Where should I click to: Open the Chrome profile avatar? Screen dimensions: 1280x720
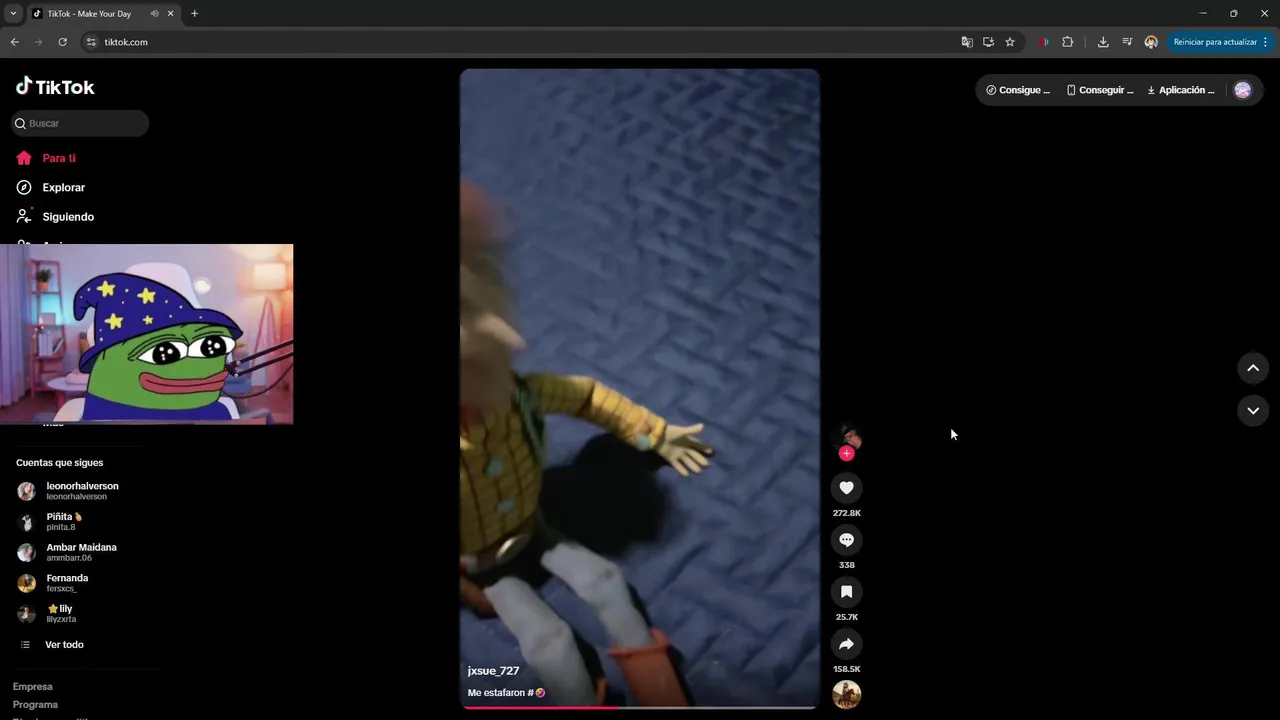click(1151, 42)
